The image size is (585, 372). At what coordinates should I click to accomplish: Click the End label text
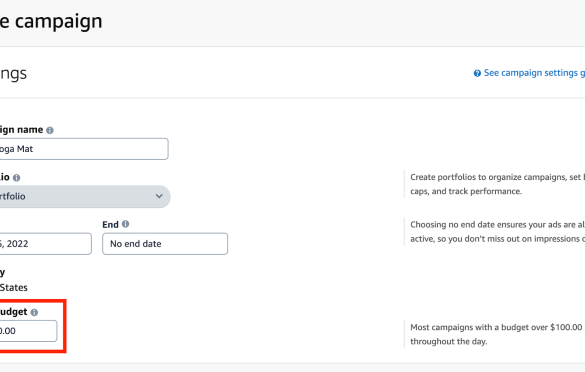(110, 225)
